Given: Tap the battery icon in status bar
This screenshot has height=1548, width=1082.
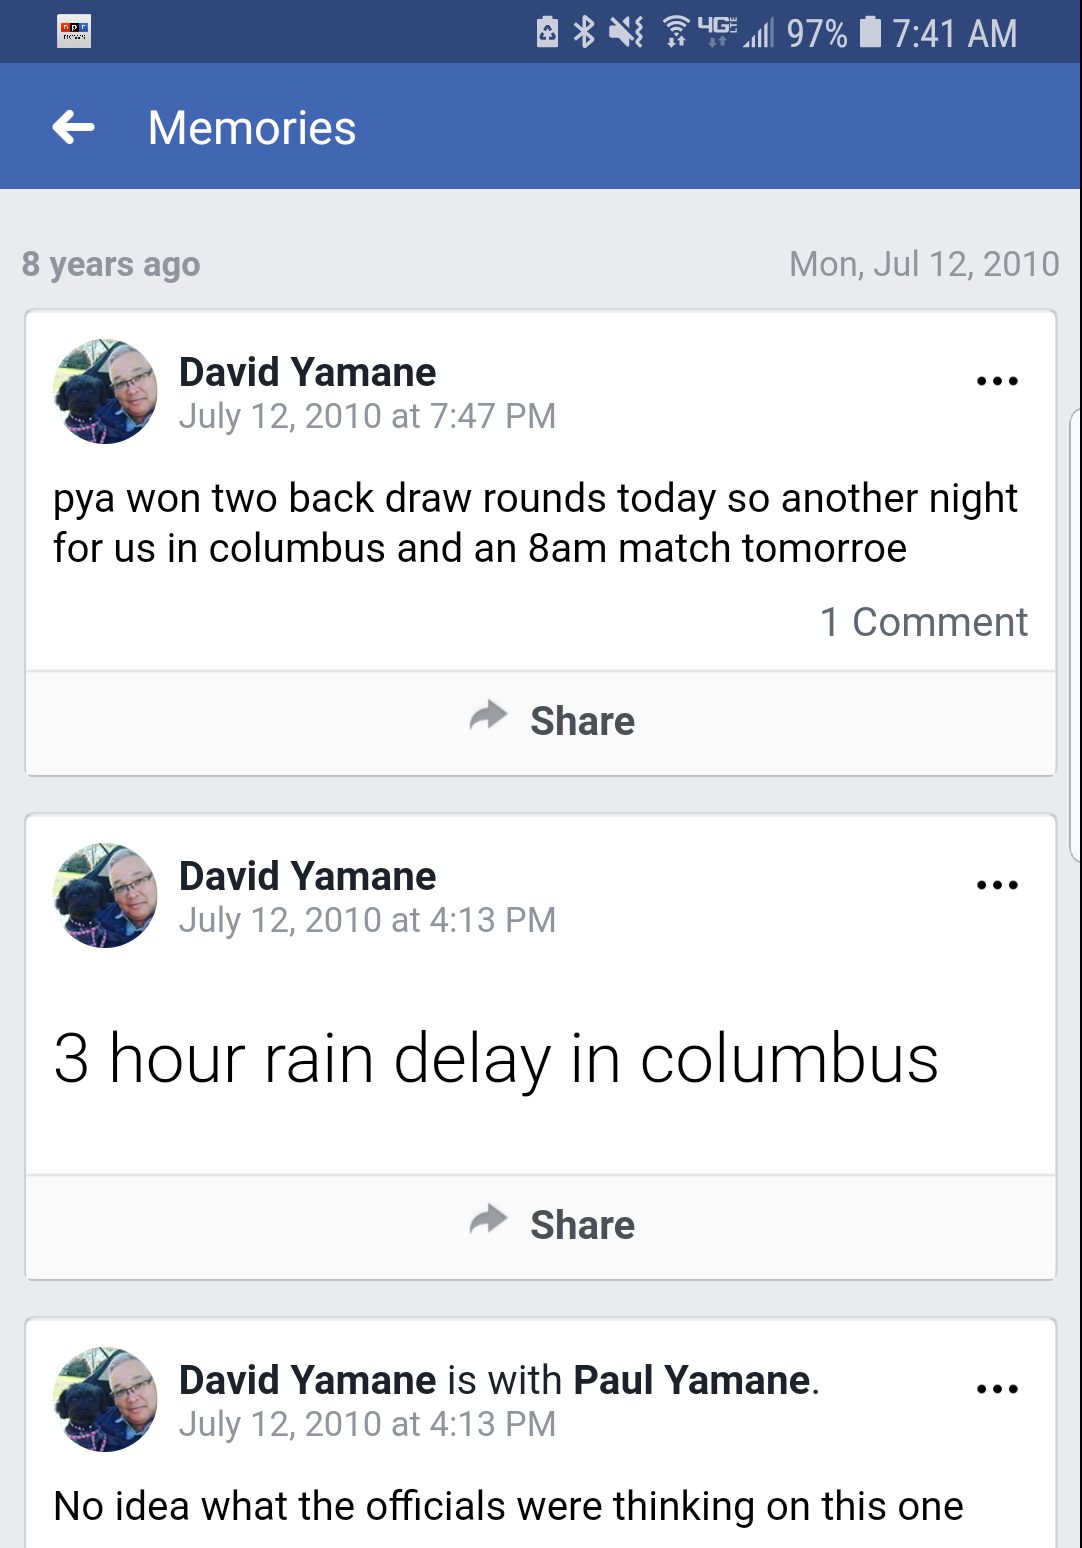Looking at the screenshot, I should [x=871, y=32].
